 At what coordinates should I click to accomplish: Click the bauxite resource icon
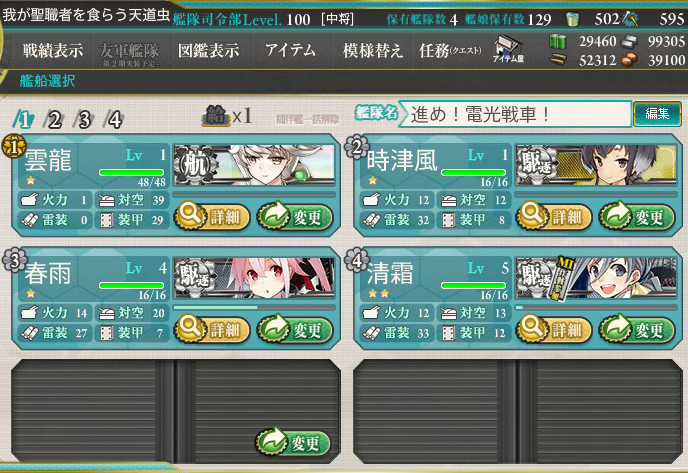coord(630,60)
